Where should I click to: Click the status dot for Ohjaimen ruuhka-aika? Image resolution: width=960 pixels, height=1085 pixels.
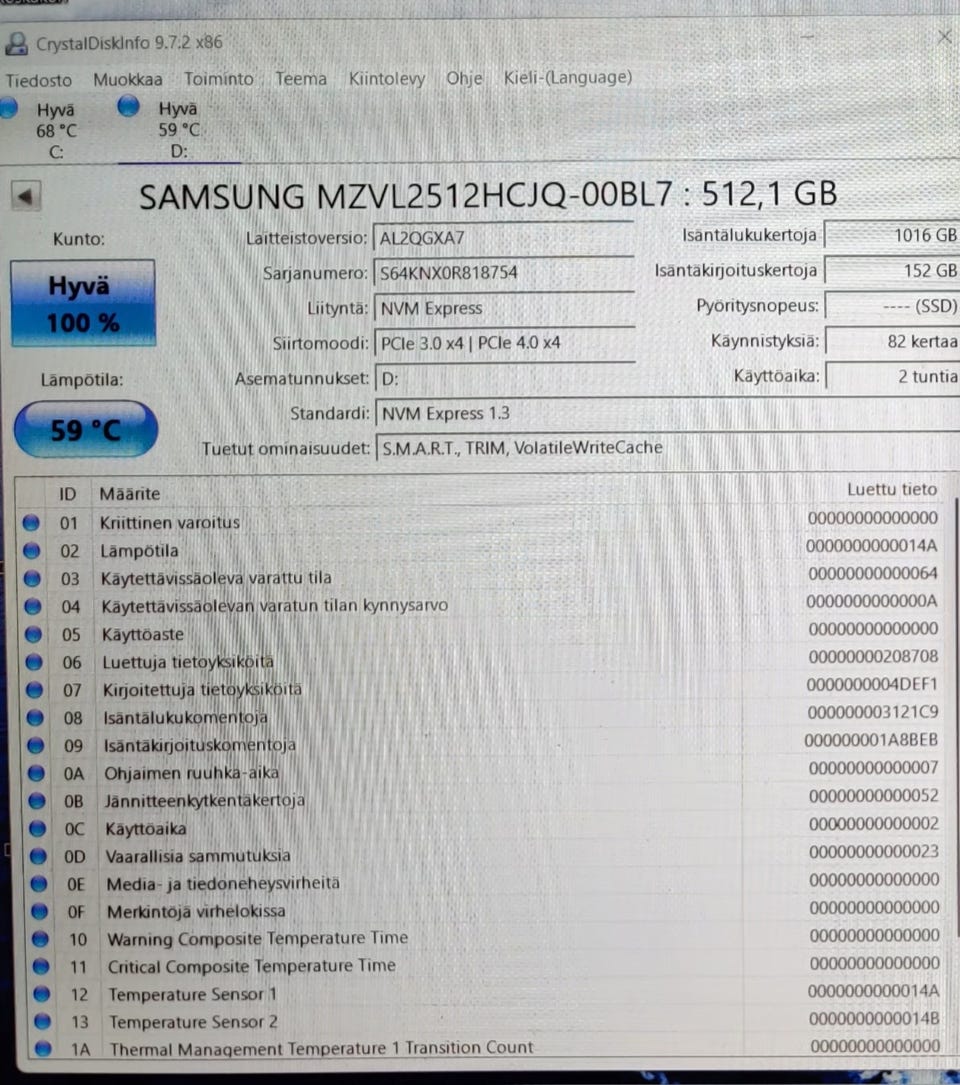point(37,773)
